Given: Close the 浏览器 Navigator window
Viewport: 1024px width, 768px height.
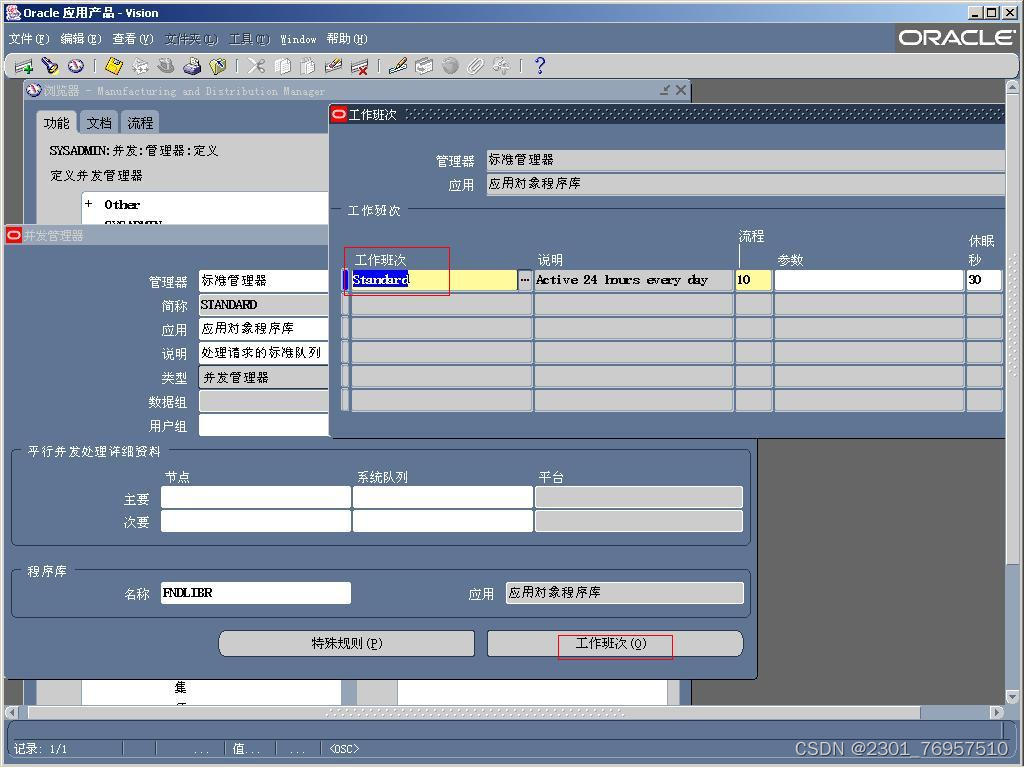Looking at the screenshot, I should point(681,90).
